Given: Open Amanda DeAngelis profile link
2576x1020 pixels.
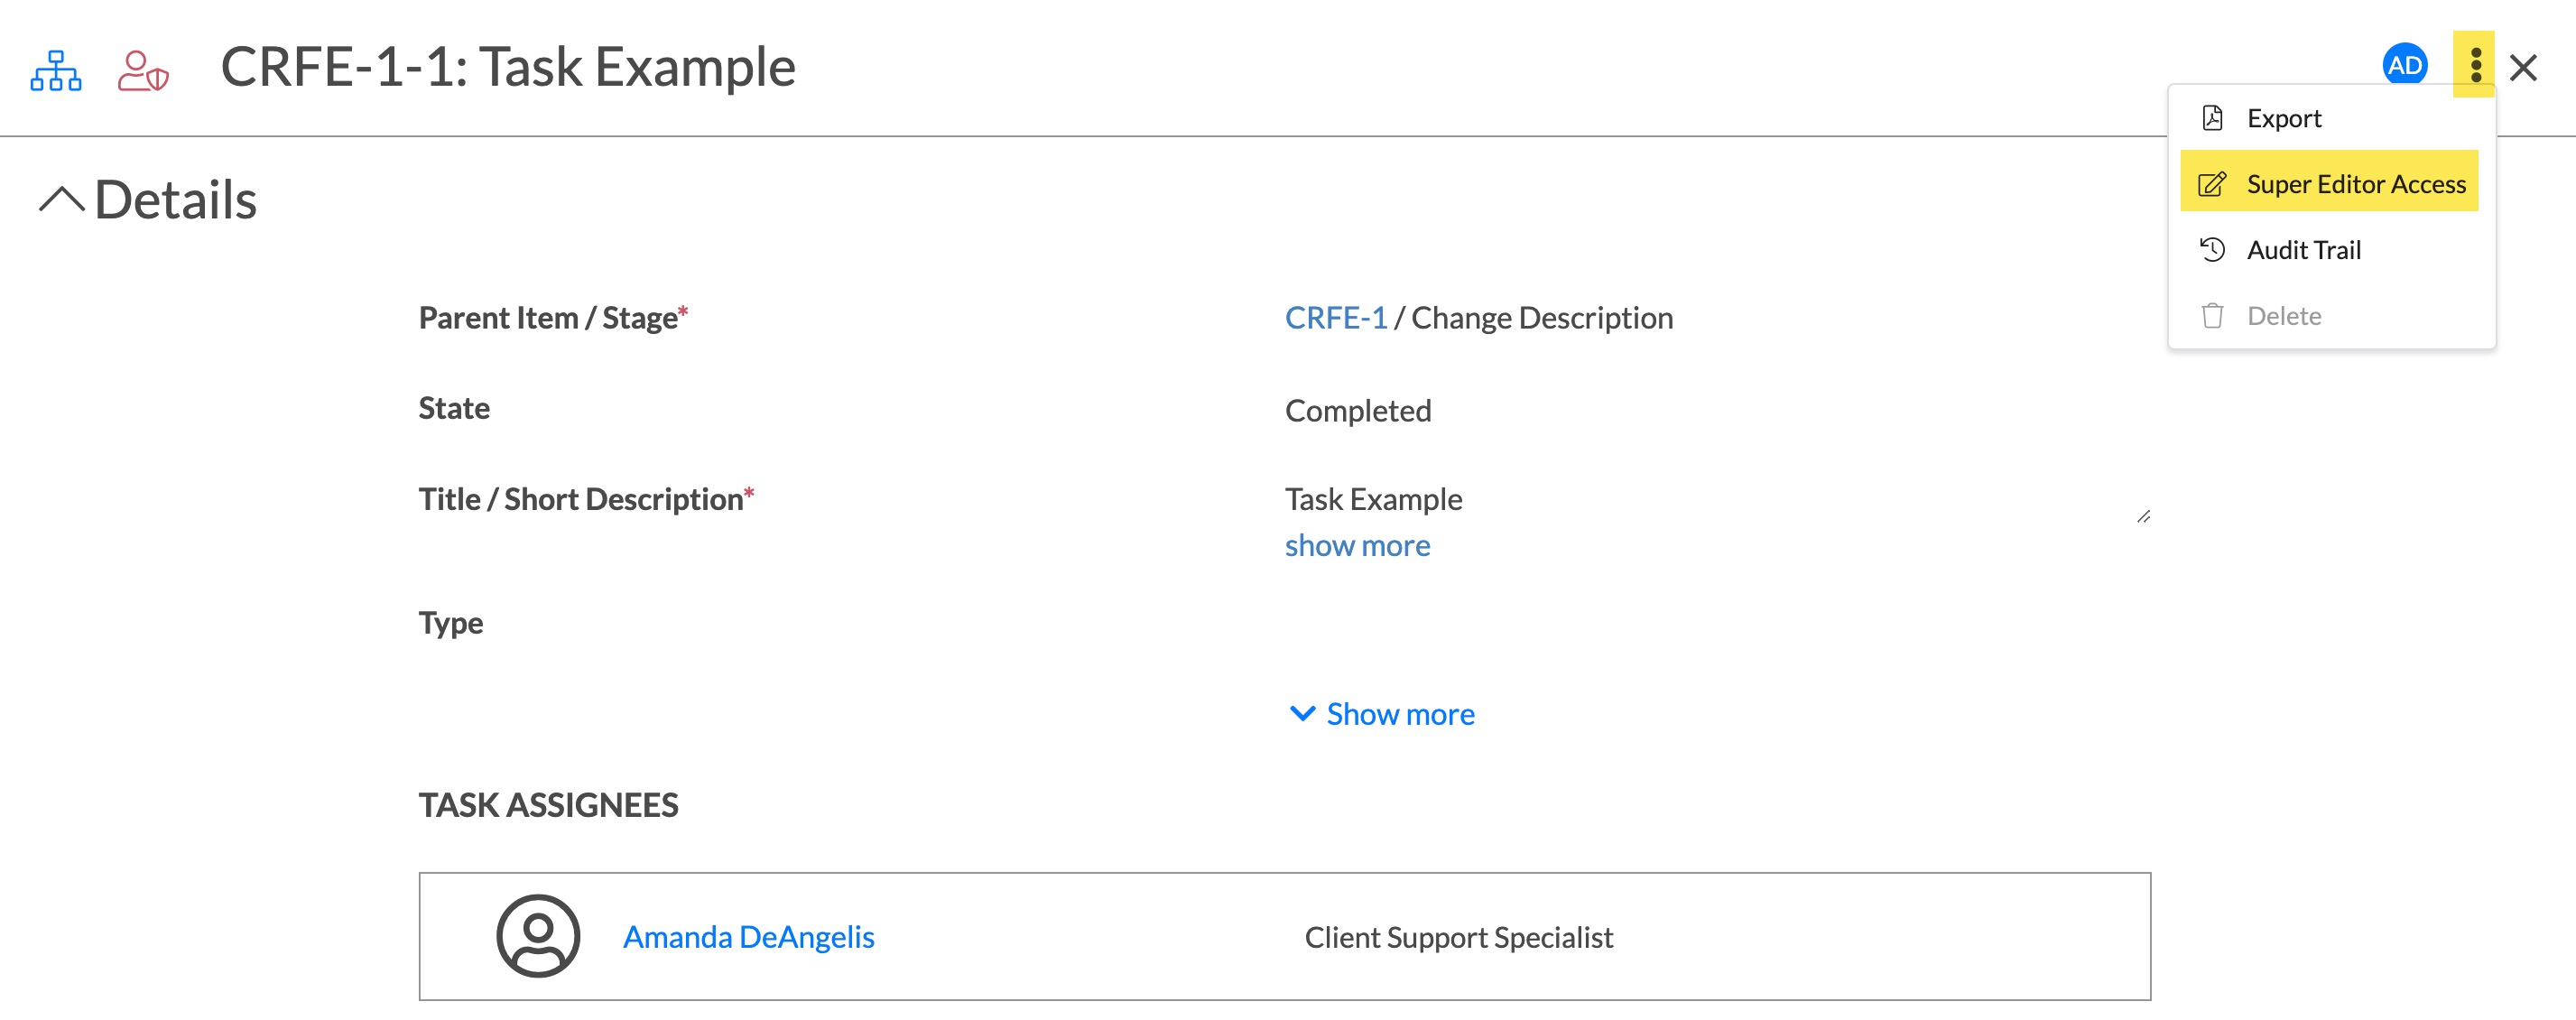Looking at the screenshot, I should click(x=748, y=937).
